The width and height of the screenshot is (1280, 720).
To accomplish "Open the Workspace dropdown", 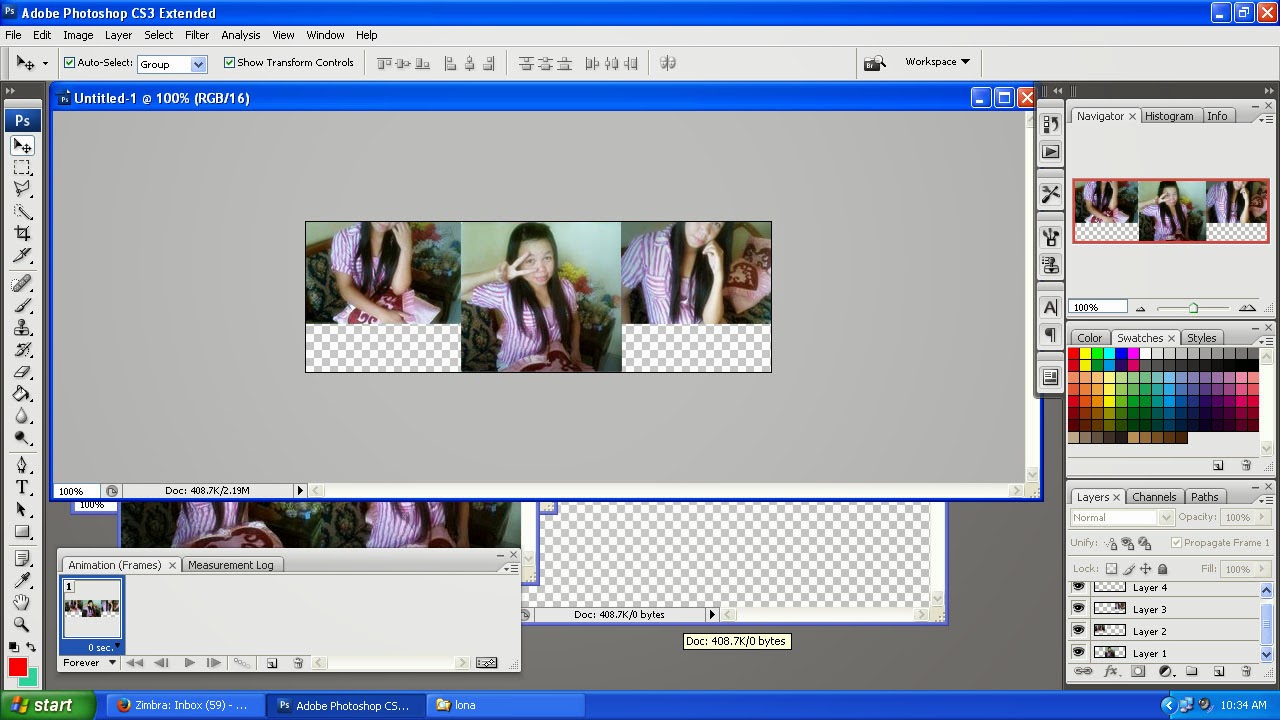I will click(x=934, y=61).
